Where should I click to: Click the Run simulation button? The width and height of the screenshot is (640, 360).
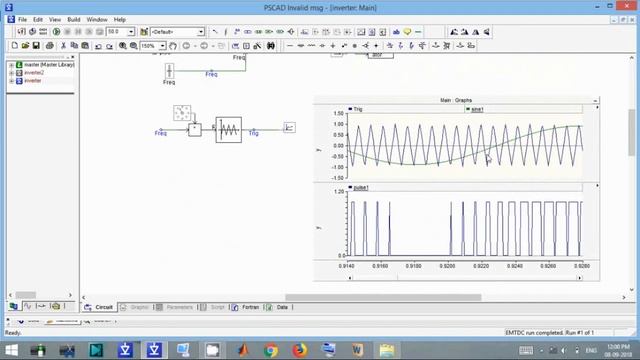[x=56, y=32]
